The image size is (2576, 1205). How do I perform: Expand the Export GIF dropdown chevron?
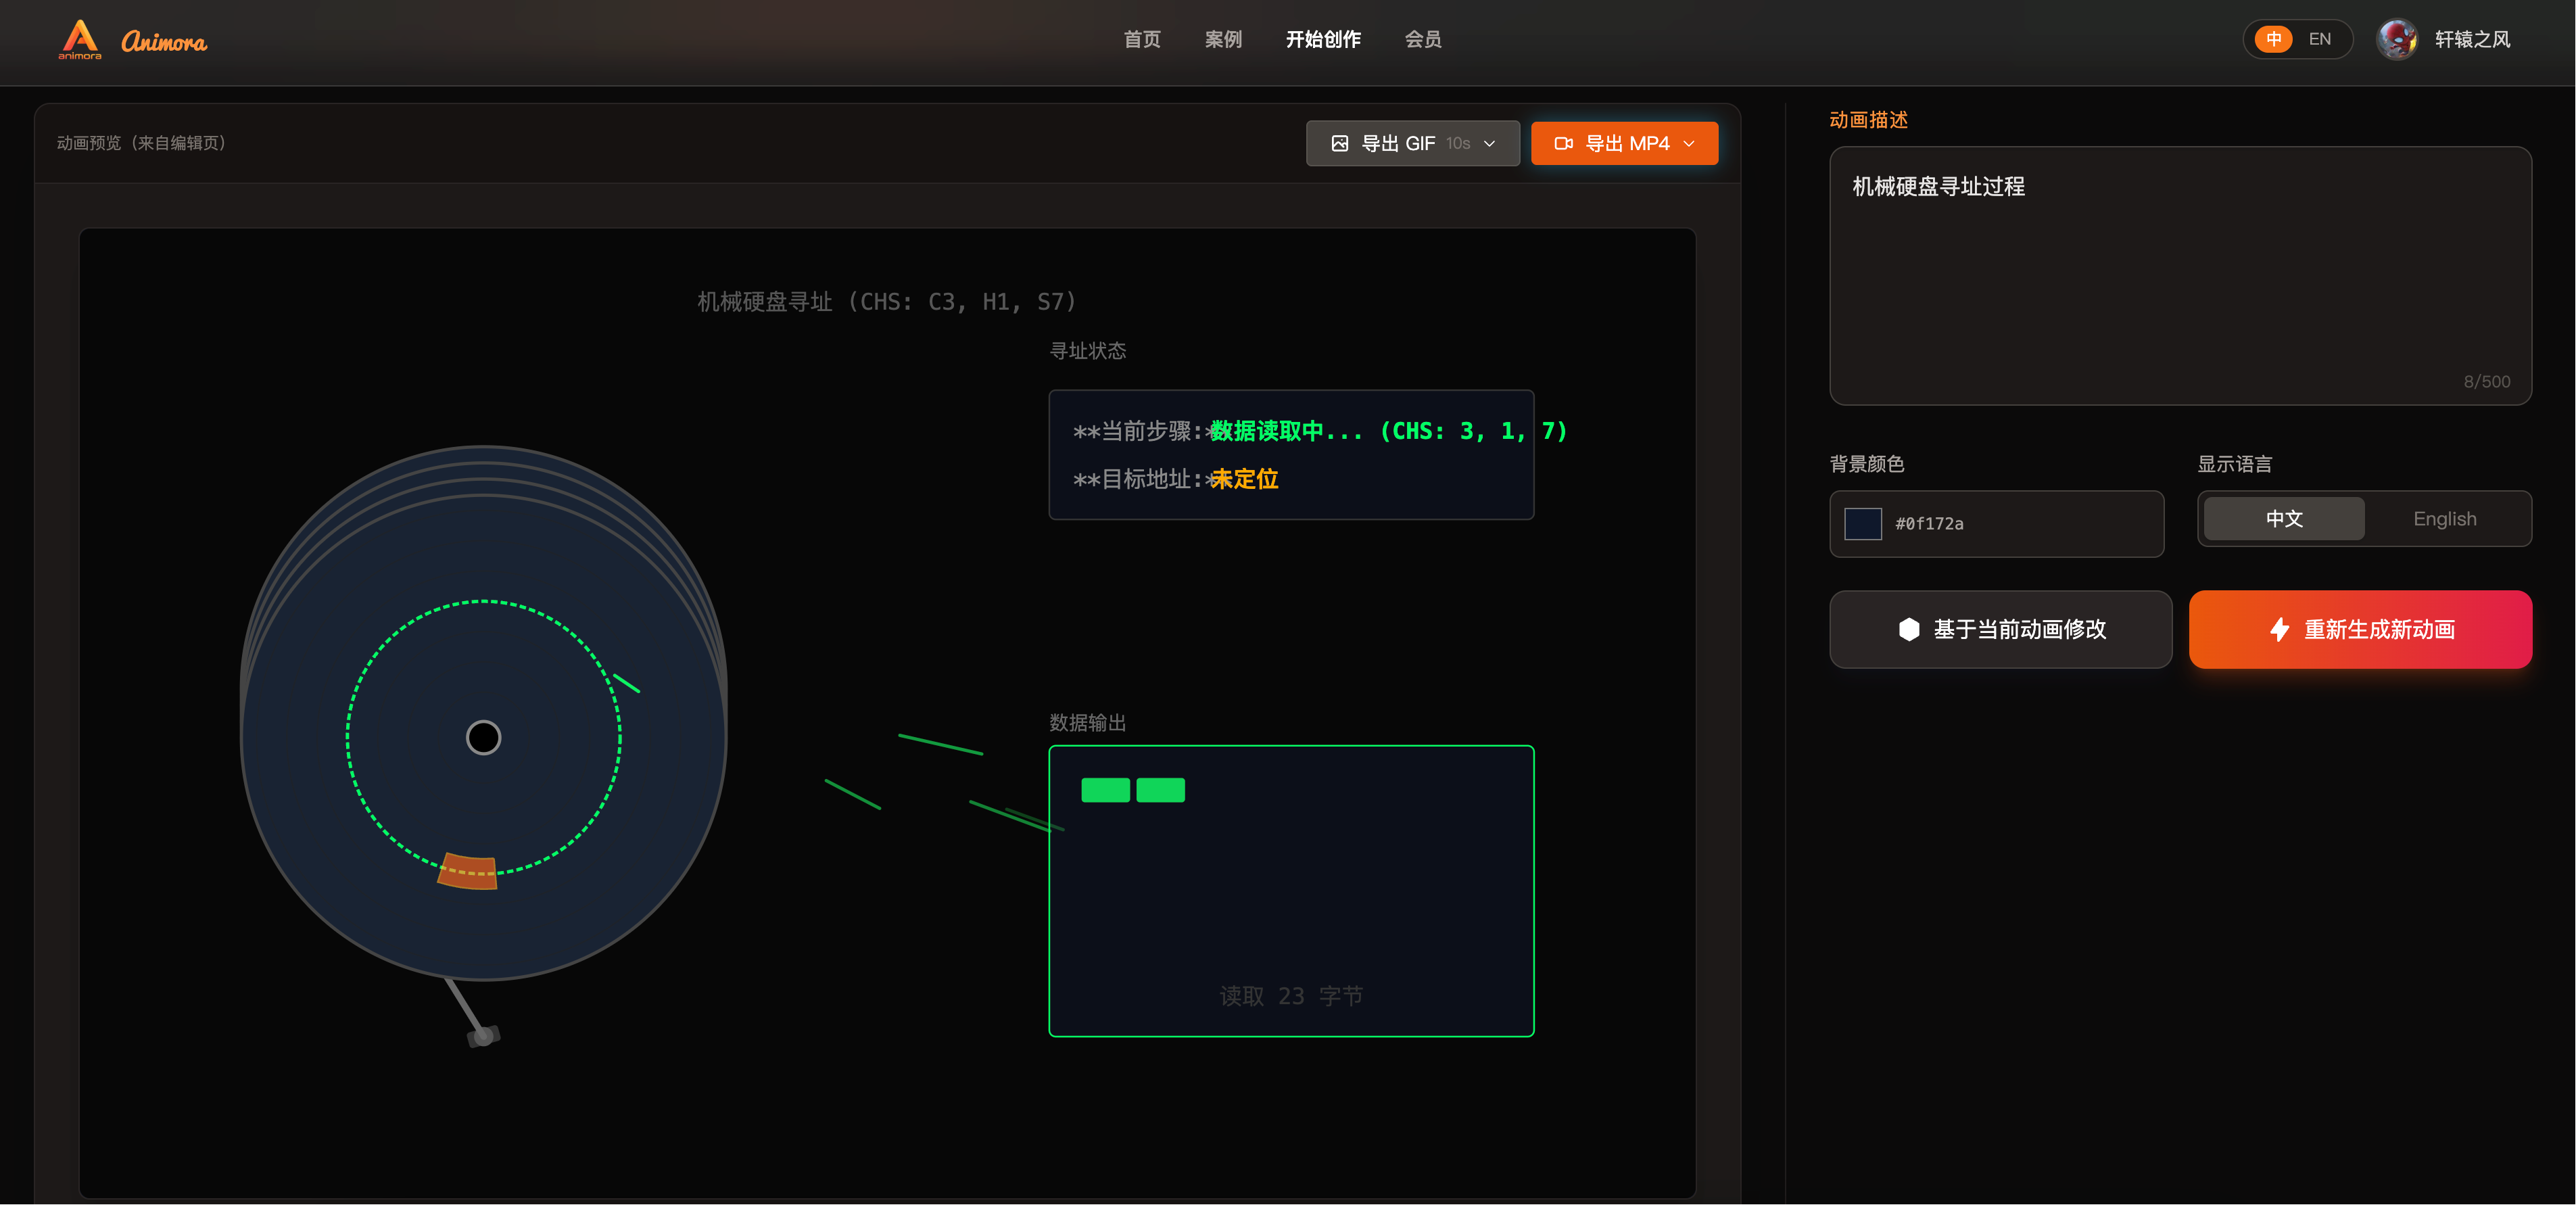coord(1490,144)
